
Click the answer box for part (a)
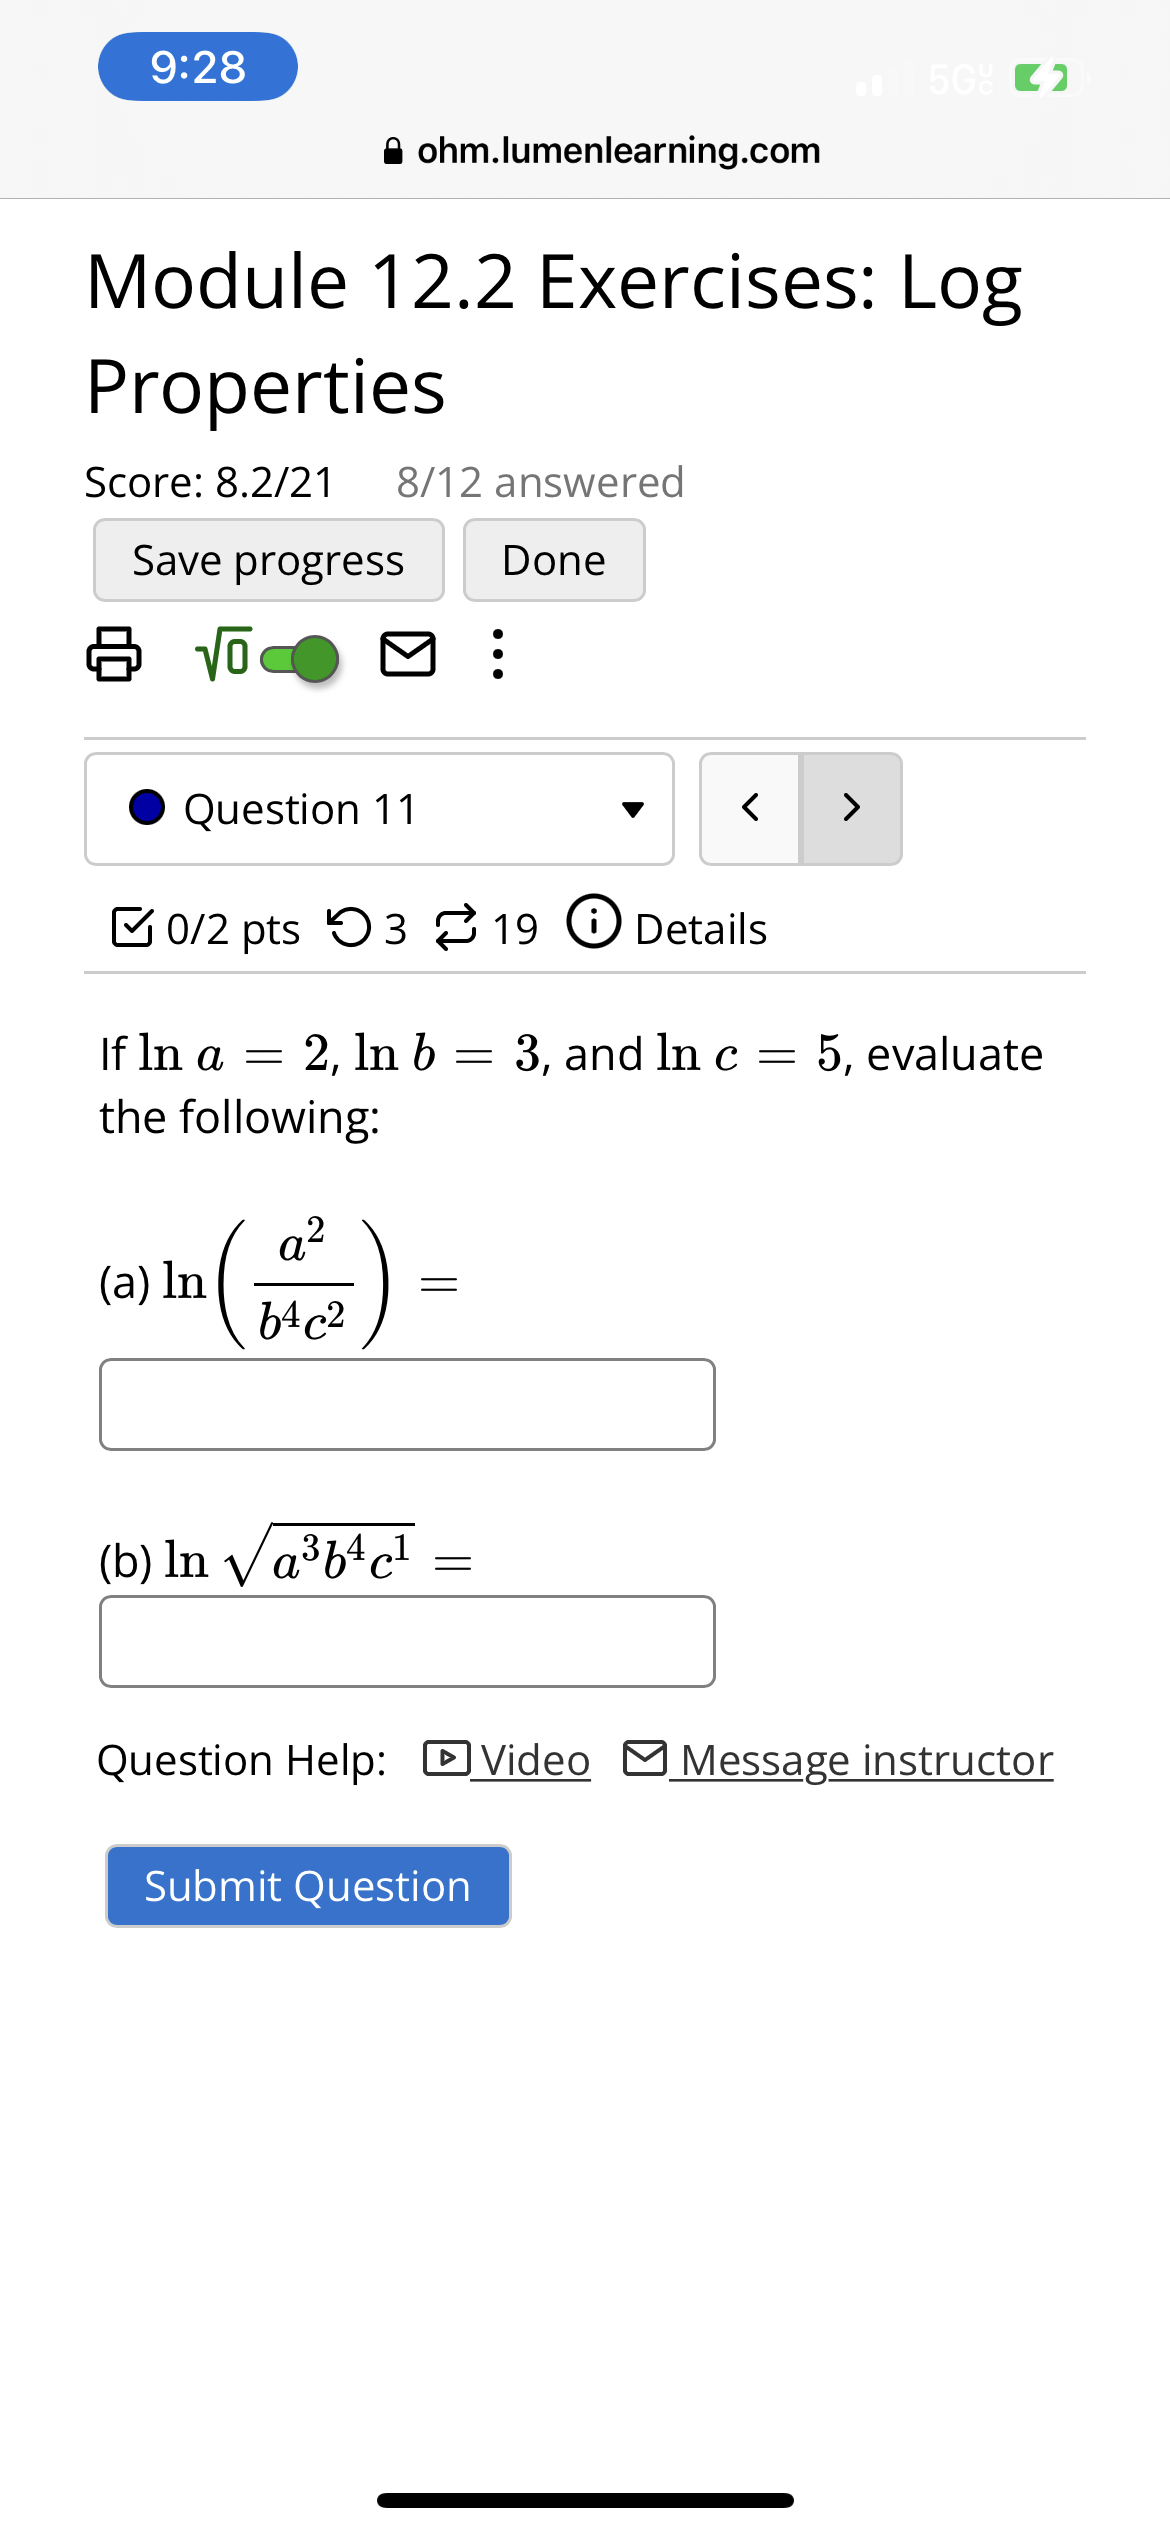406,1404
